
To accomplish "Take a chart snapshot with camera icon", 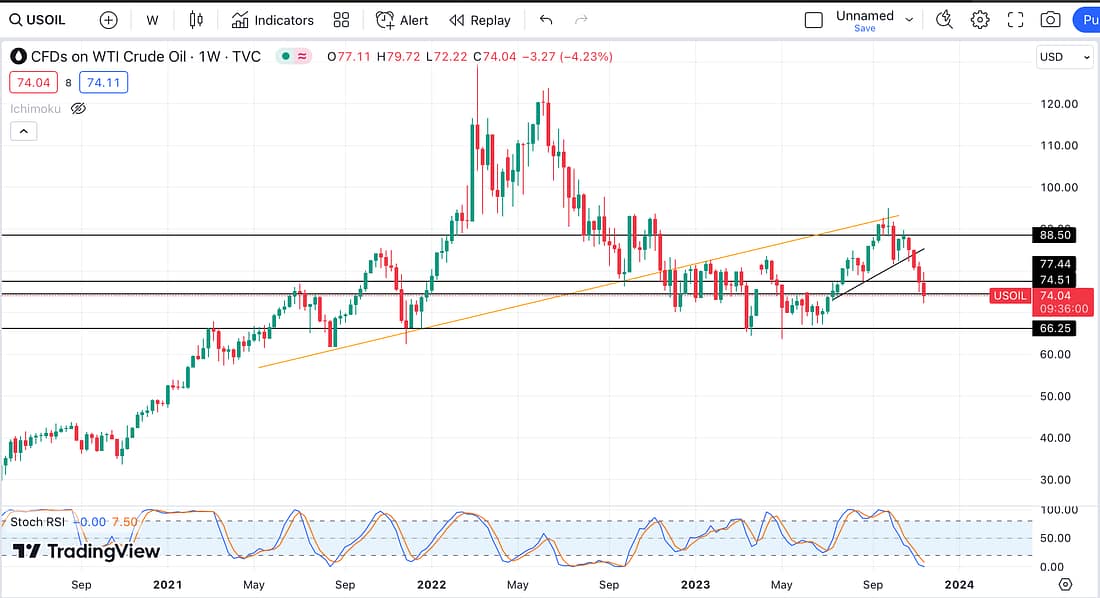I will coord(1050,20).
